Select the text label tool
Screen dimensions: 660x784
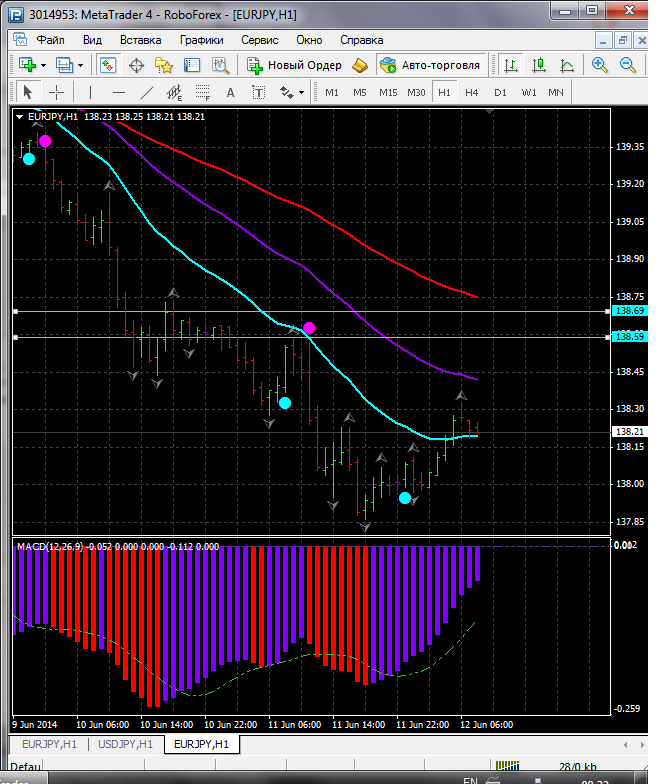(258, 92)
